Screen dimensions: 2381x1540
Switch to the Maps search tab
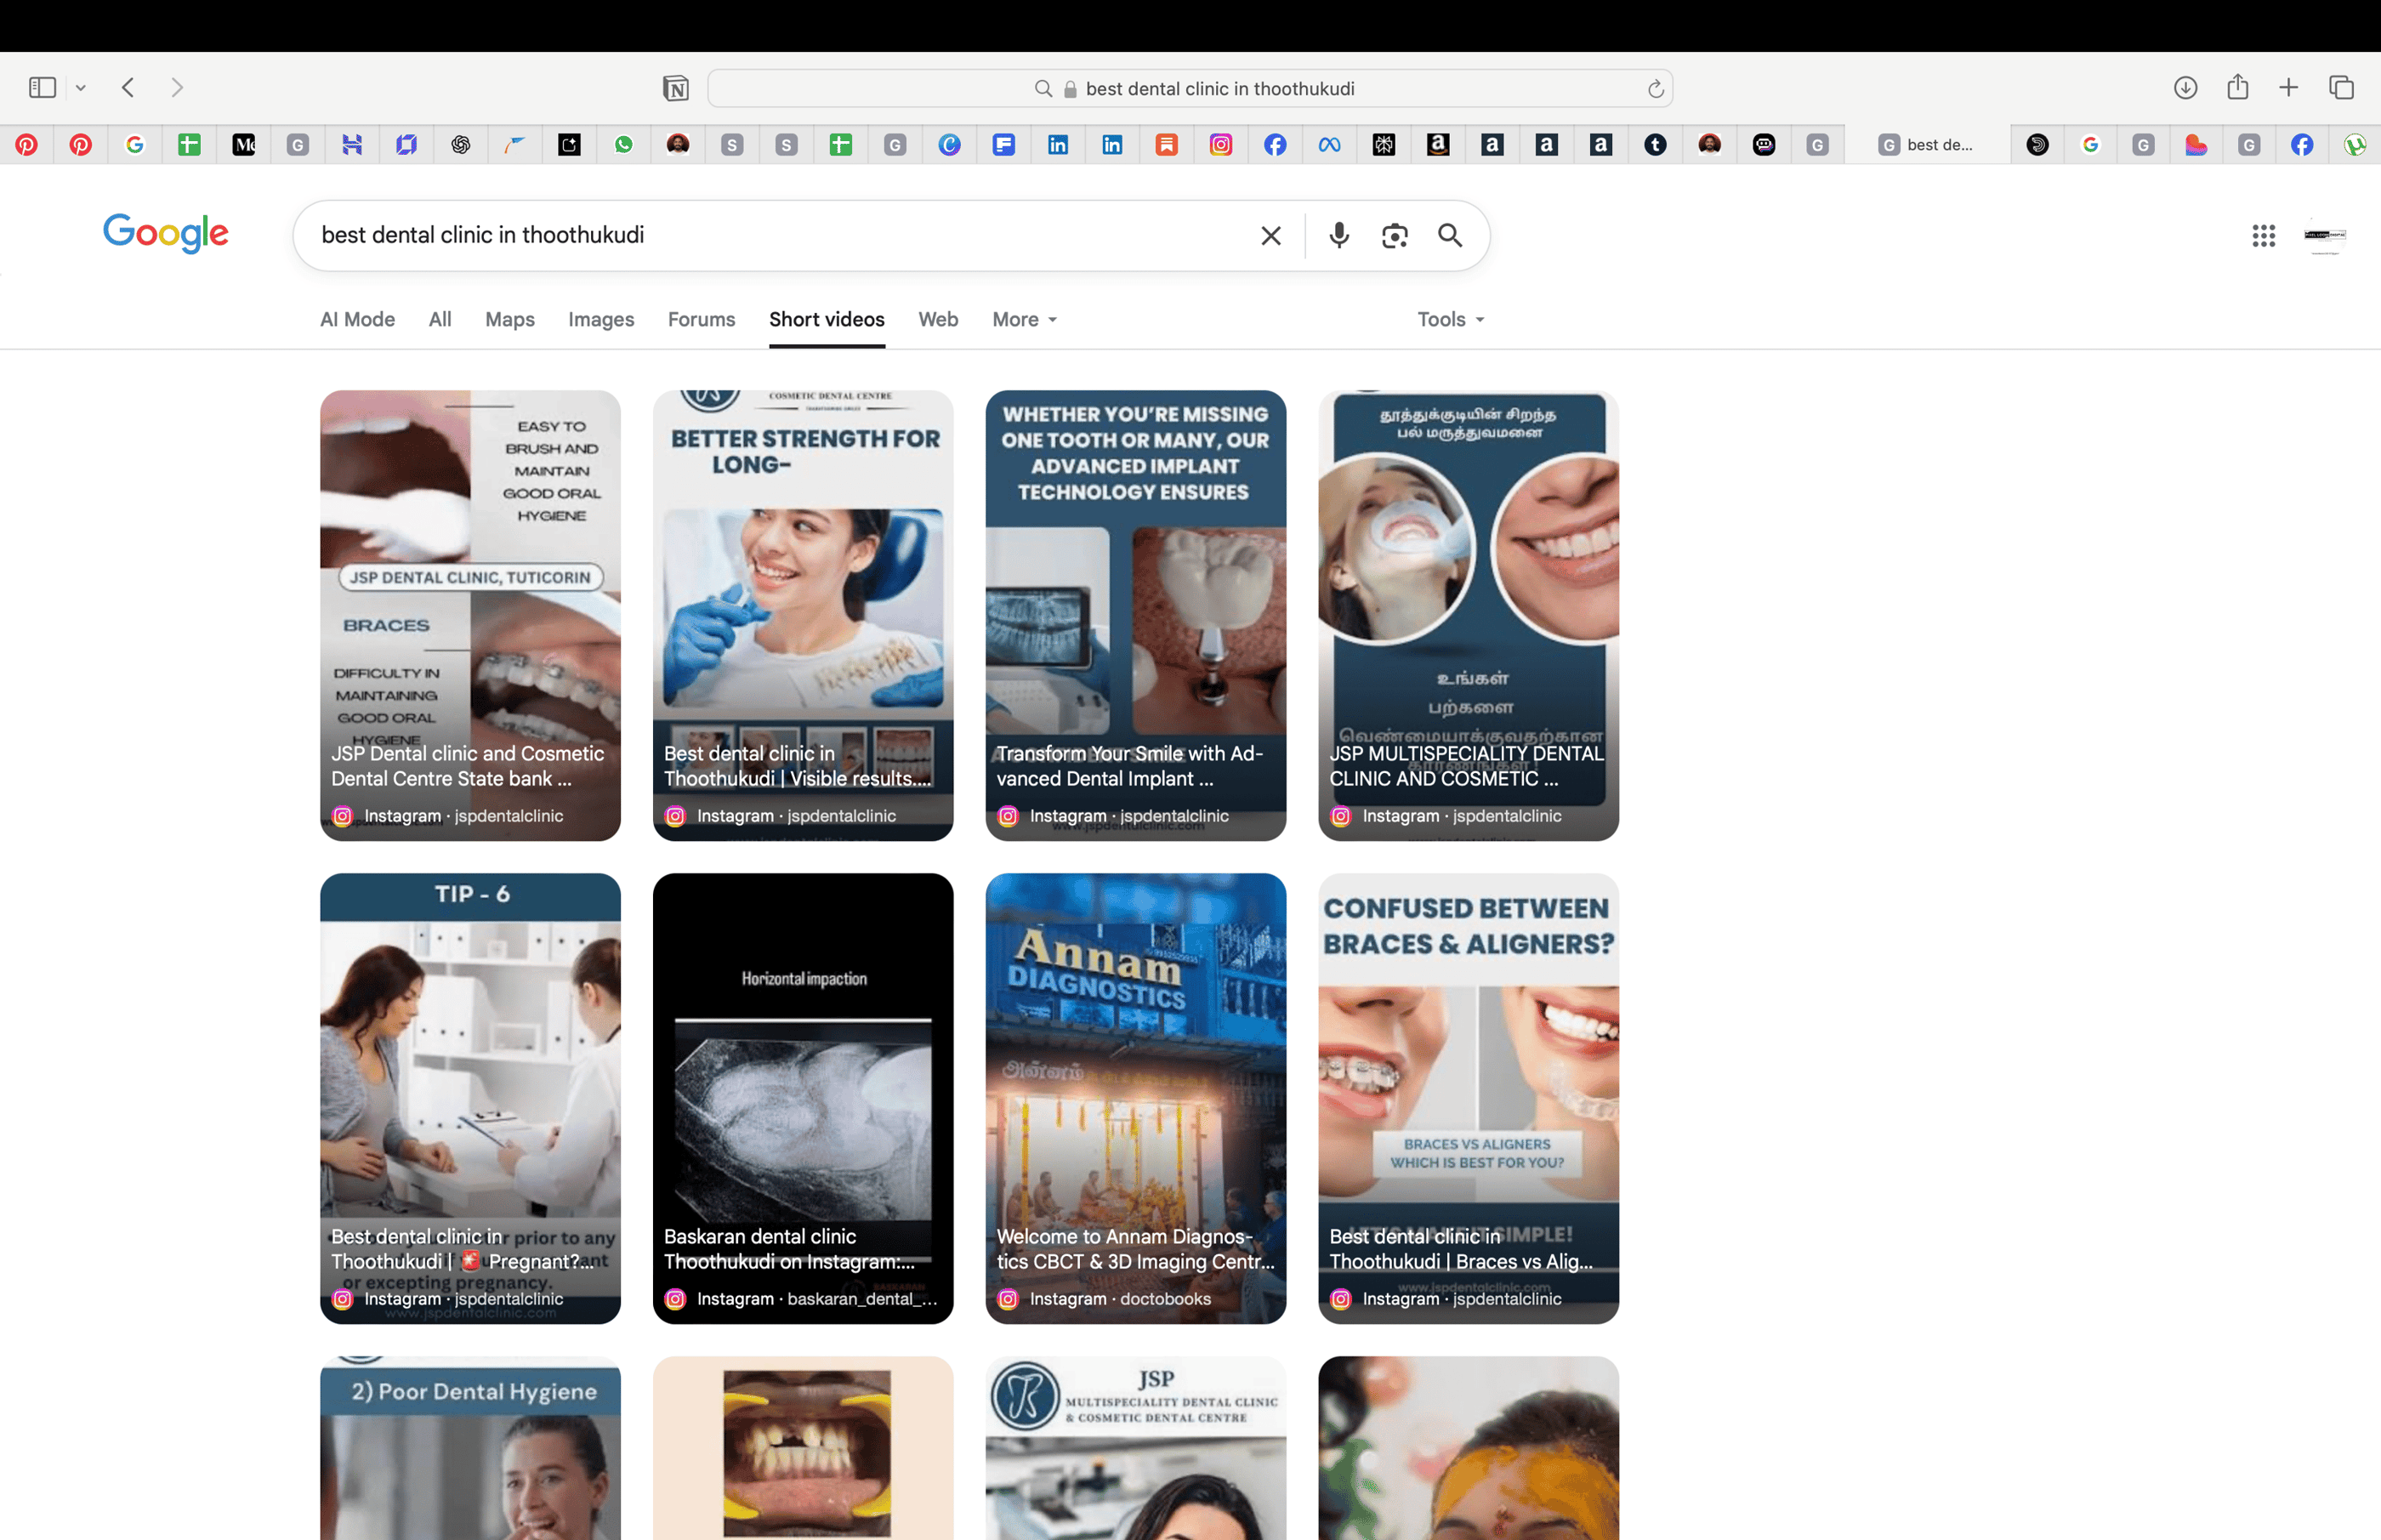tap(509, 319)
